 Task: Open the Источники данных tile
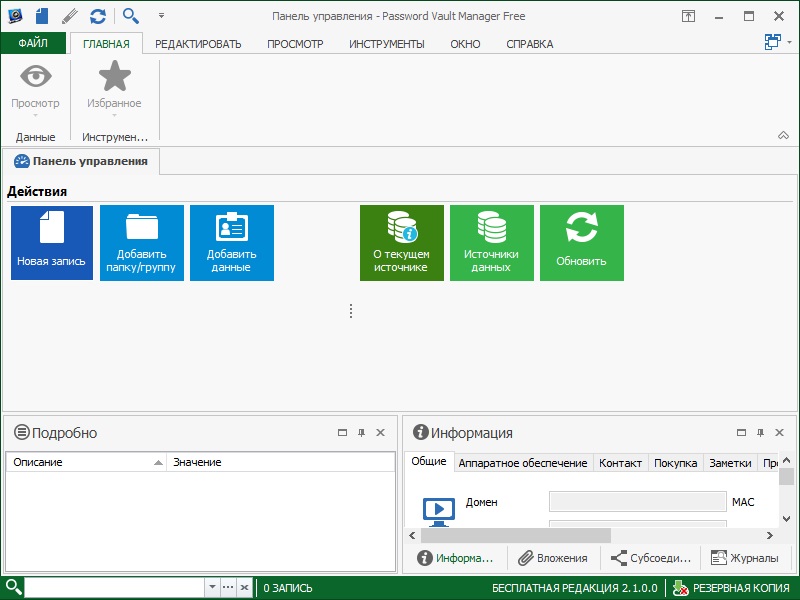(491, 243)
